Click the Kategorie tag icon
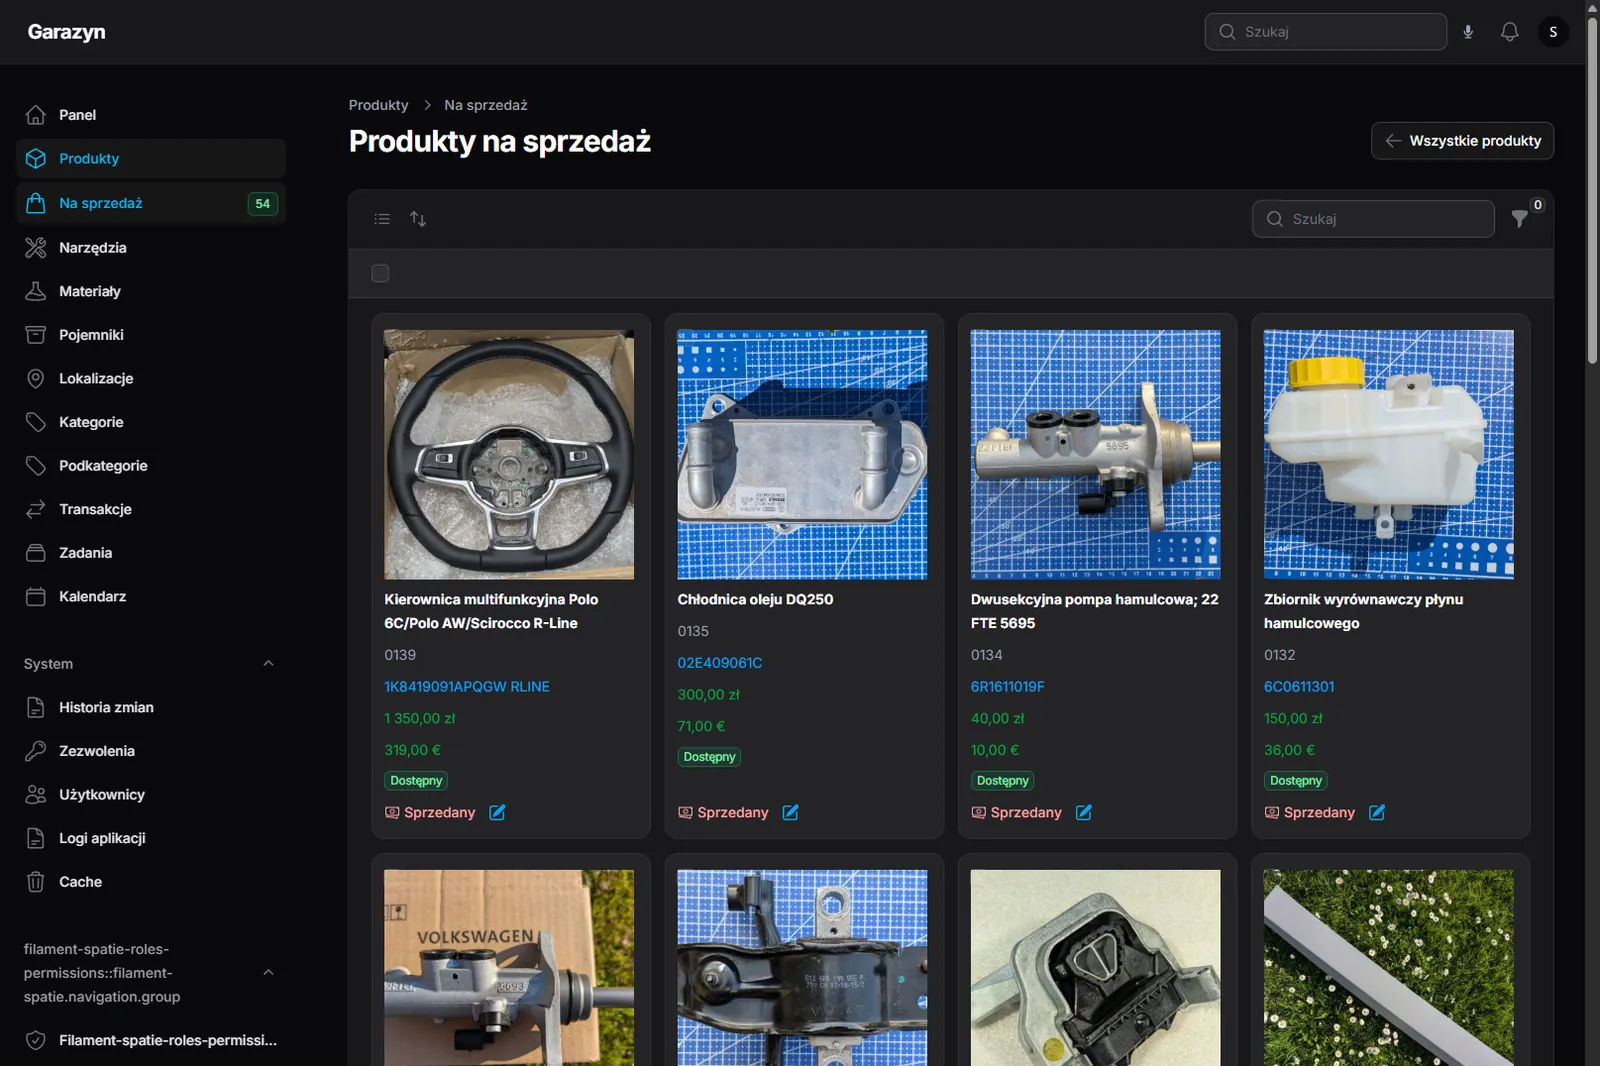 click(x=36, y=422)
